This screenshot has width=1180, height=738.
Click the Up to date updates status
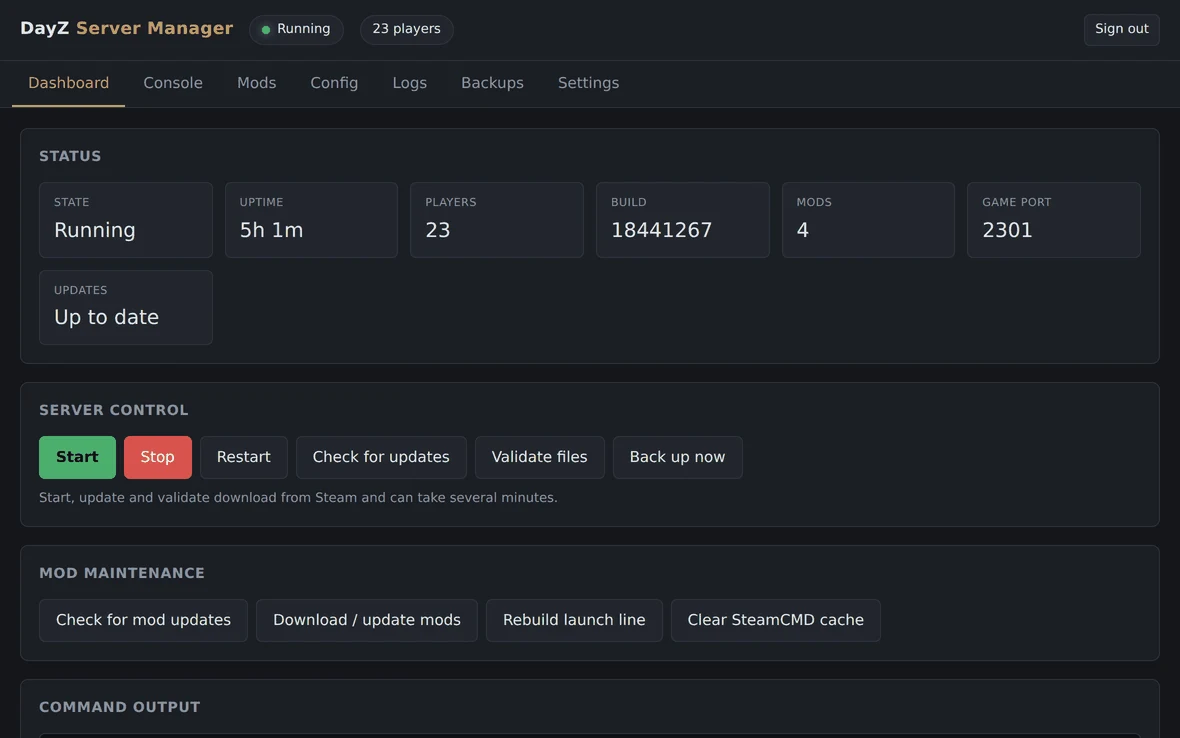pyautogui.click(x=106, y=317)
